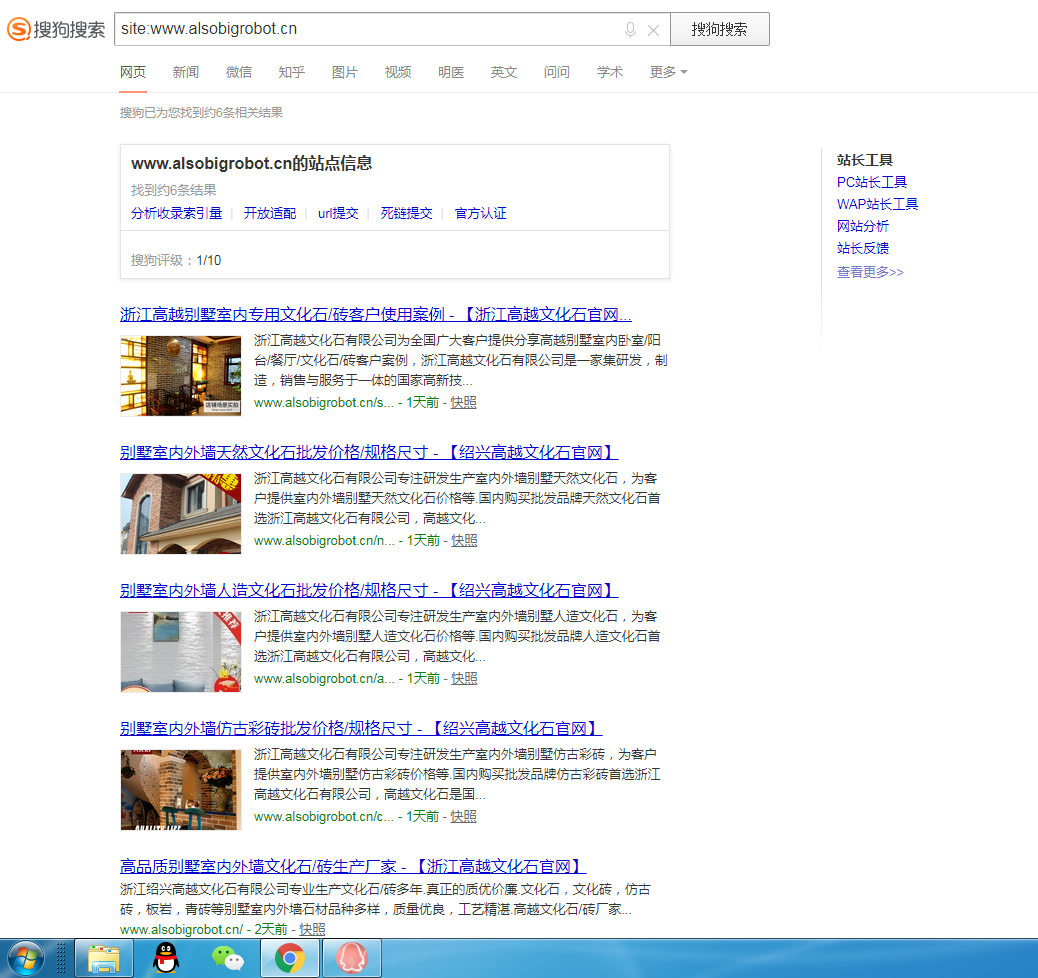This screenshot has height=978, width=1038.
Task: Open WeChat from the taskbar
Action: 228,958
